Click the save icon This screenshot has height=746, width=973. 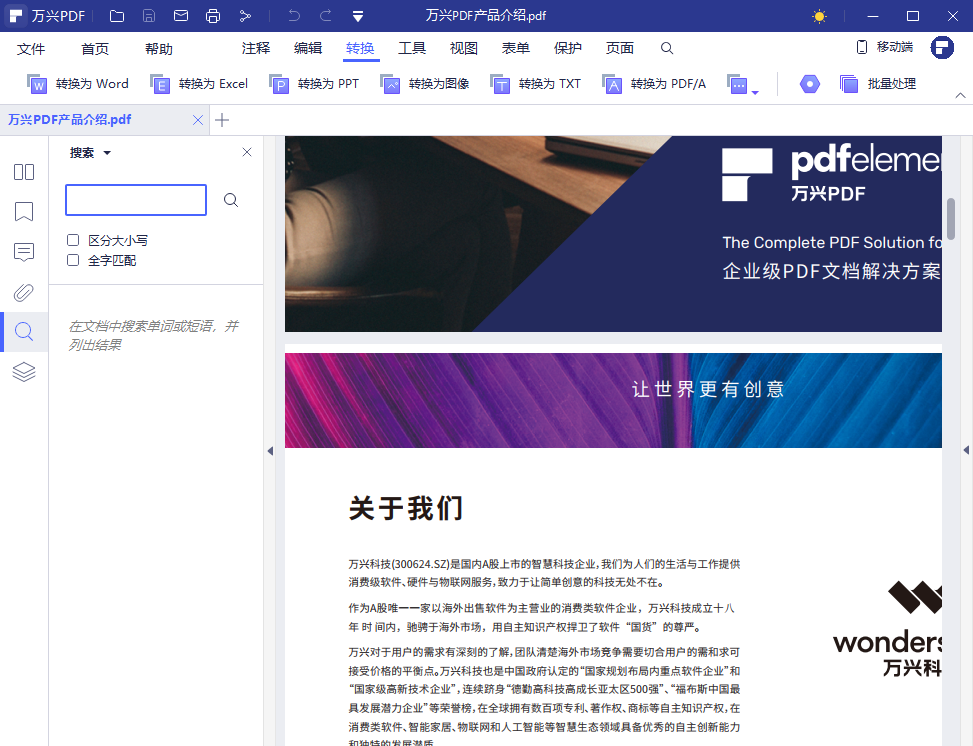click(150, 15)
